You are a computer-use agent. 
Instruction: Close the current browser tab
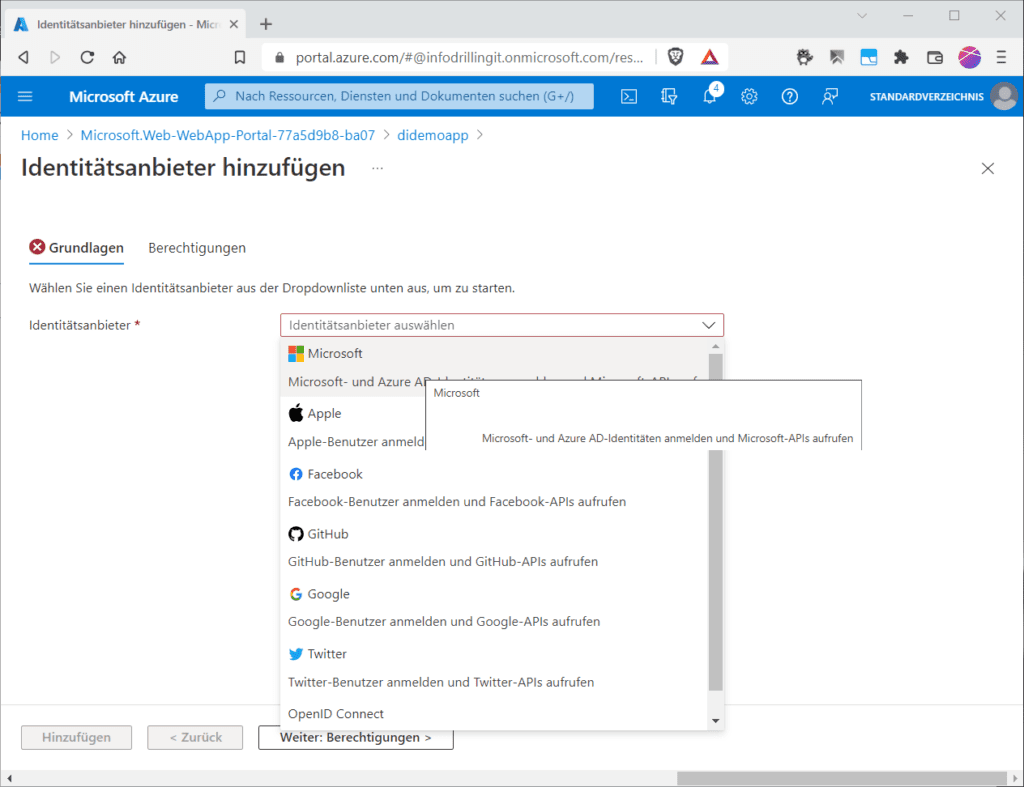(234, 24)
